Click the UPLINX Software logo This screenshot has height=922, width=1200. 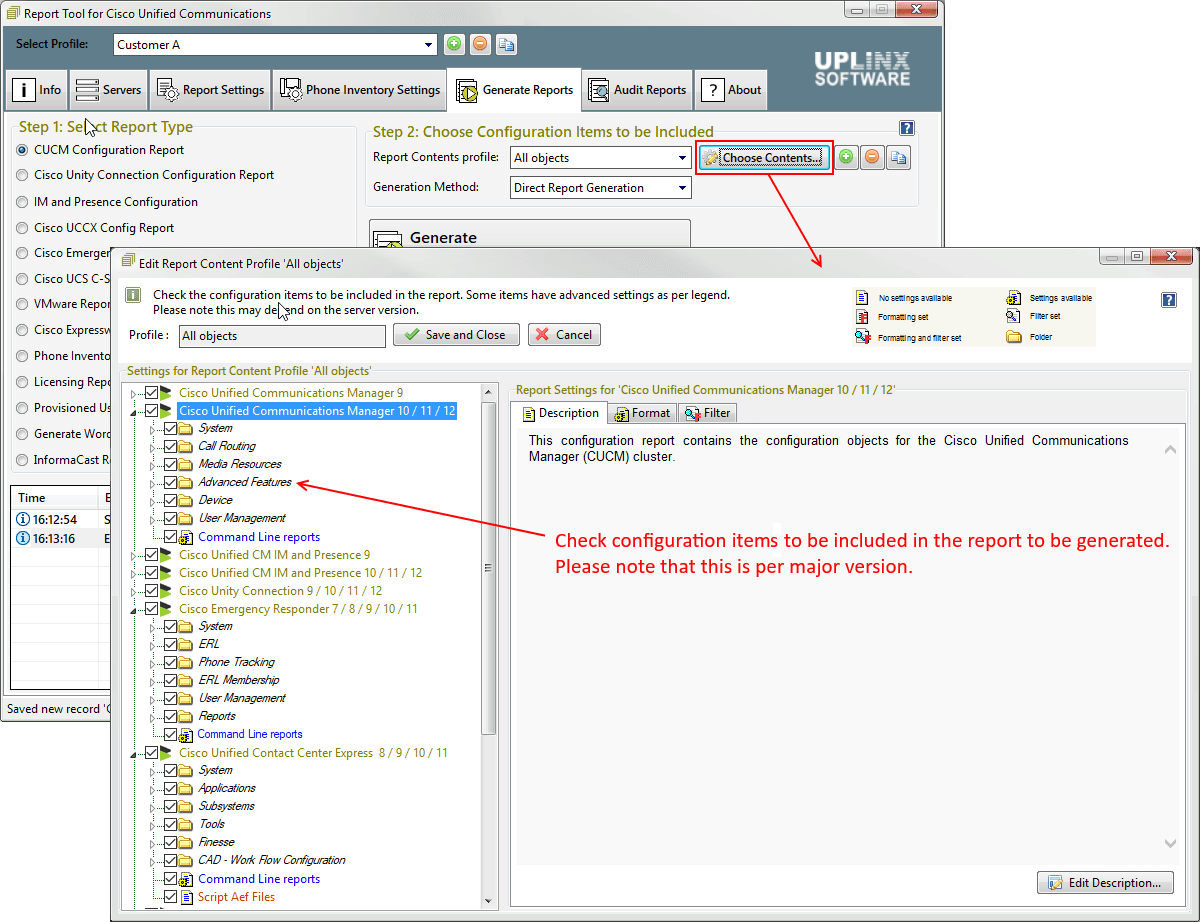point(862,68)
